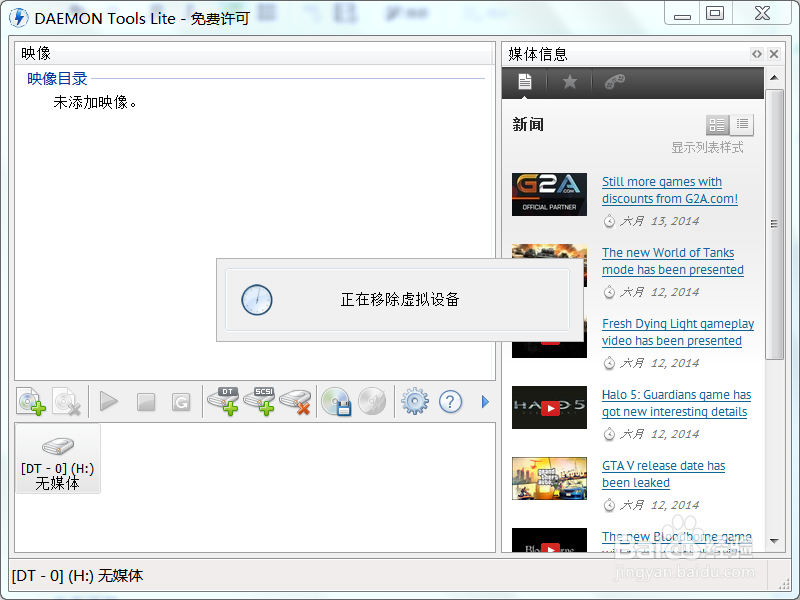800x600 pixels.
Task: Open 'Halo 5: Guardians game' news link
Action: [677, 403]
